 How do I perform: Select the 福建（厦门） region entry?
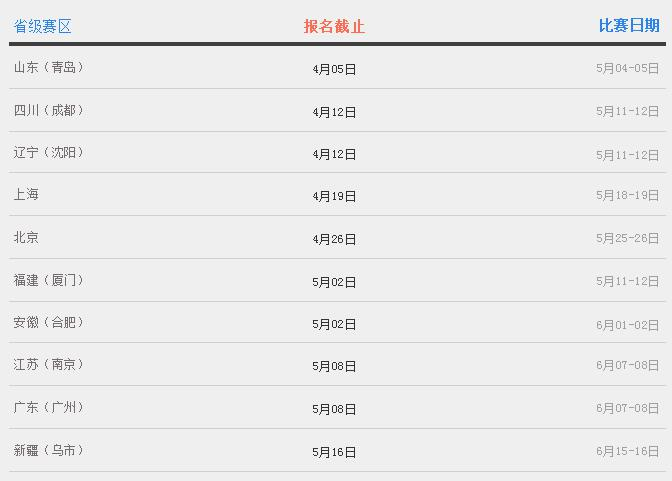[48, 280]
